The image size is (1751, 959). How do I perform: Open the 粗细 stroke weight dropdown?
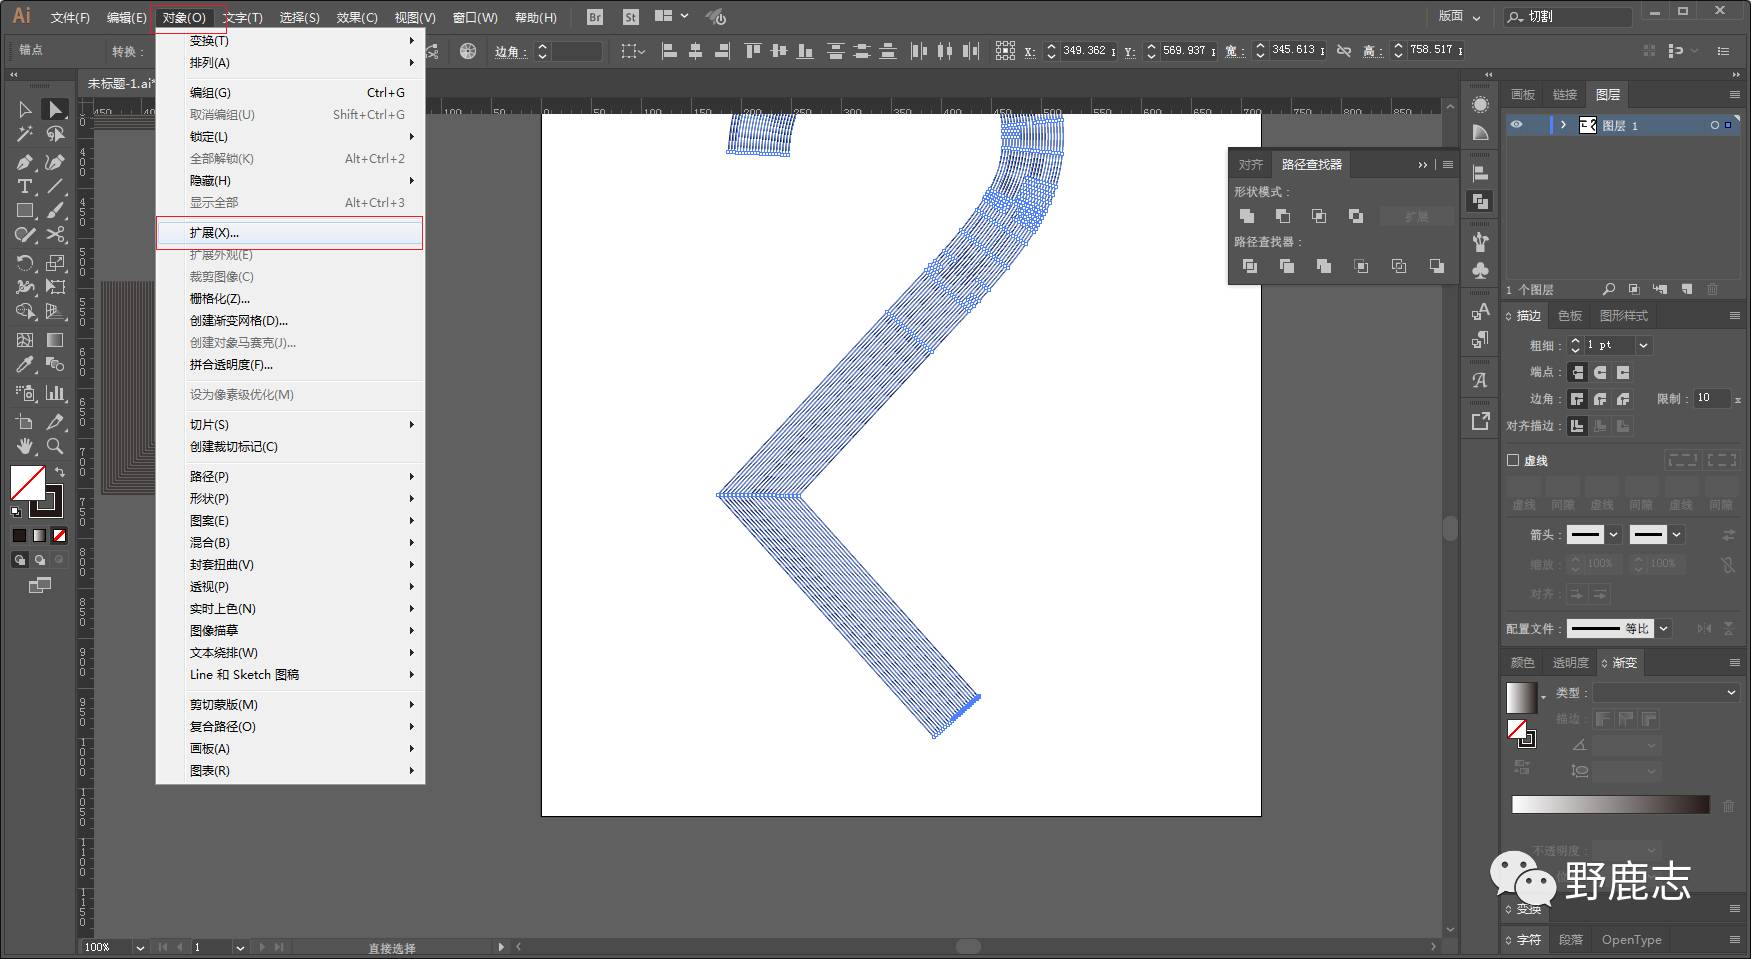[1643, 345]
